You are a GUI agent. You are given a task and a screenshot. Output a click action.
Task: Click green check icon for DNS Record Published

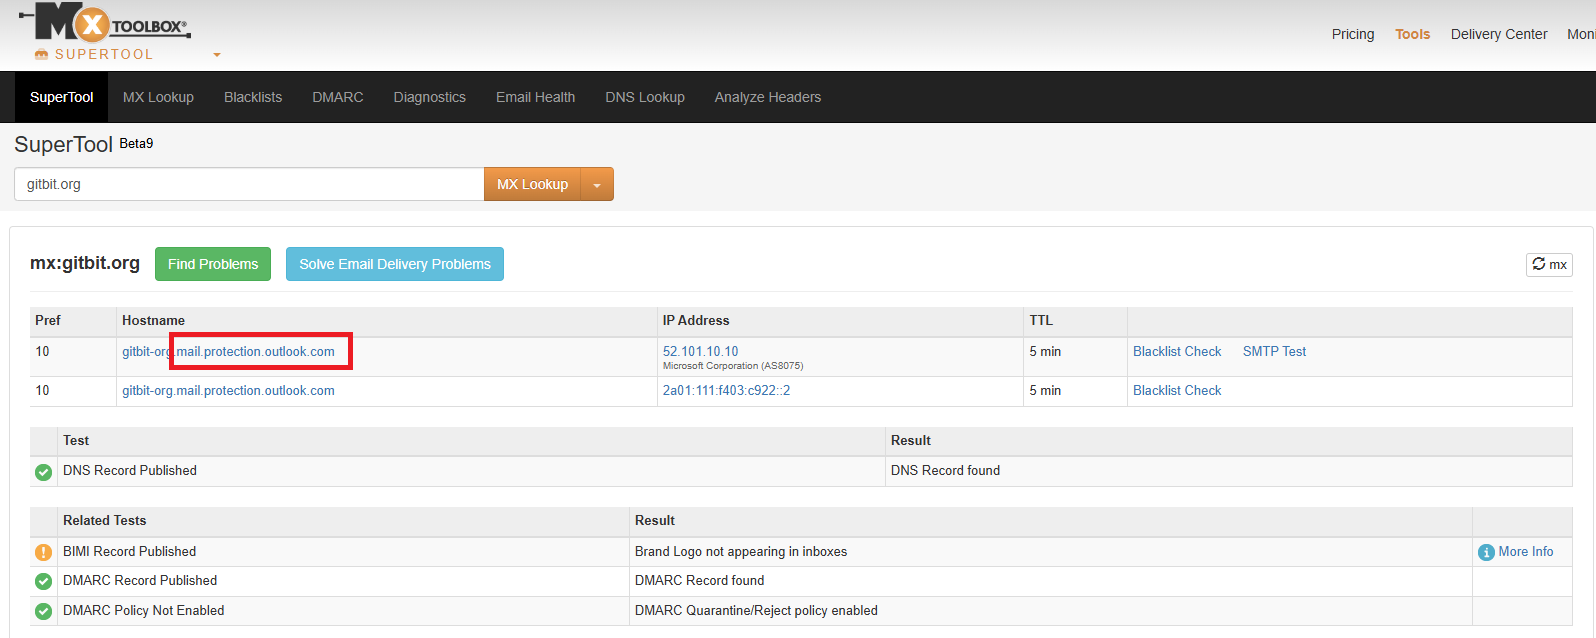tap(43, 472)
